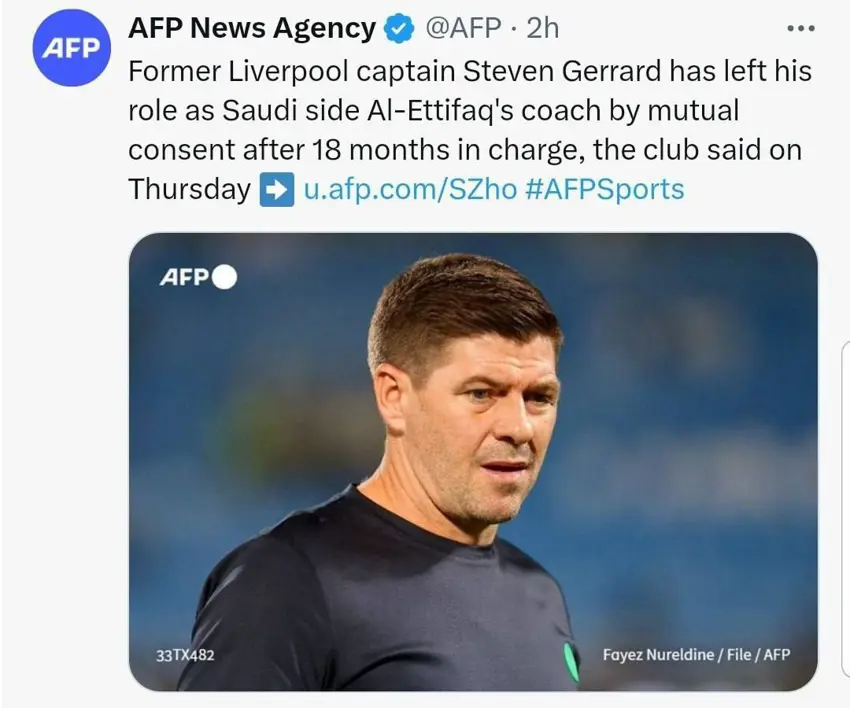
Task: Open the AFP profile avatar
Action: [x=70, y=48]
